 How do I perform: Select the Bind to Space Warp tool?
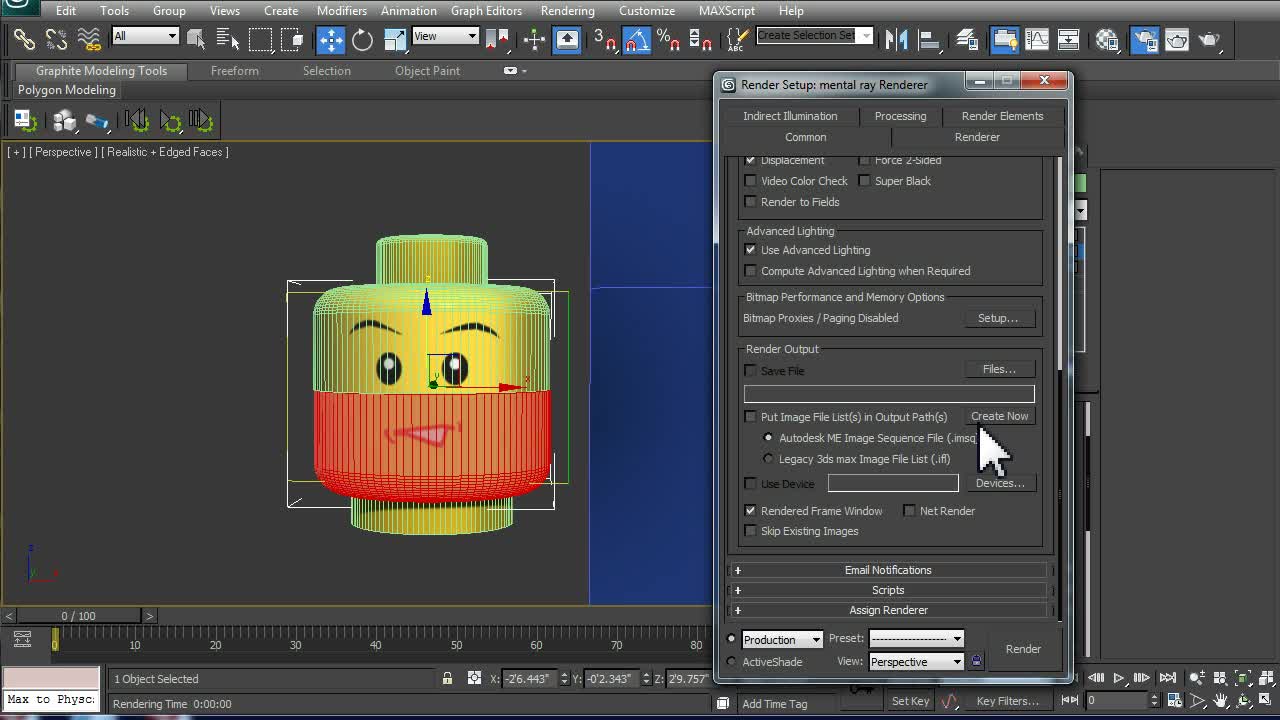coord(89,40)
